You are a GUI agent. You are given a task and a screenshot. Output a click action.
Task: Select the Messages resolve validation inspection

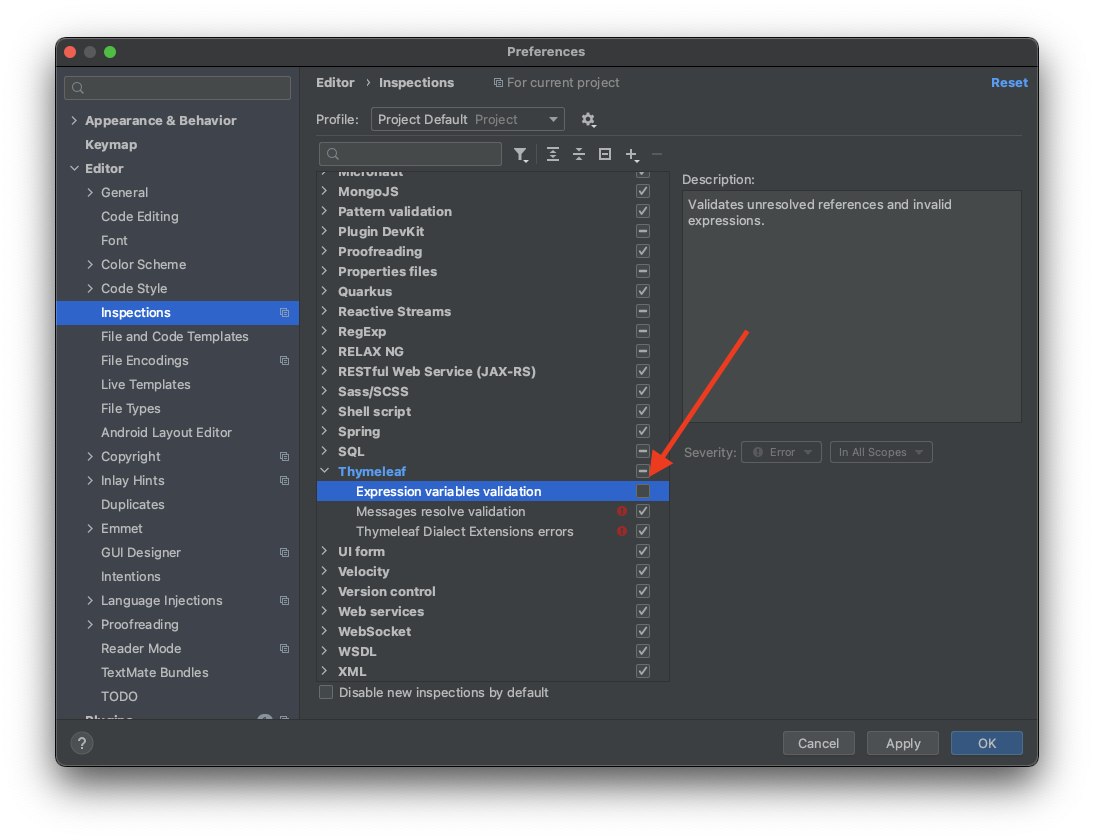(493, 511)
